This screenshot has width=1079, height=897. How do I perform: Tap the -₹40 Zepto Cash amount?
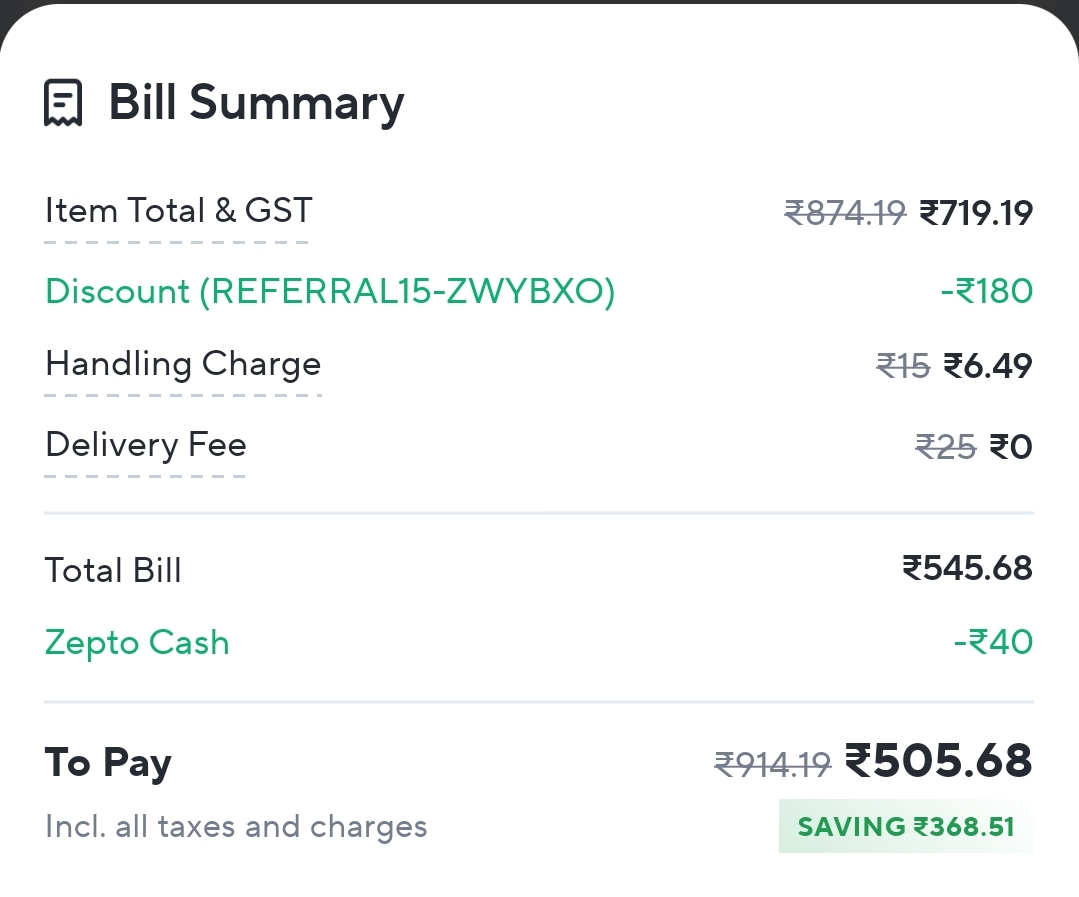(993, 642)
